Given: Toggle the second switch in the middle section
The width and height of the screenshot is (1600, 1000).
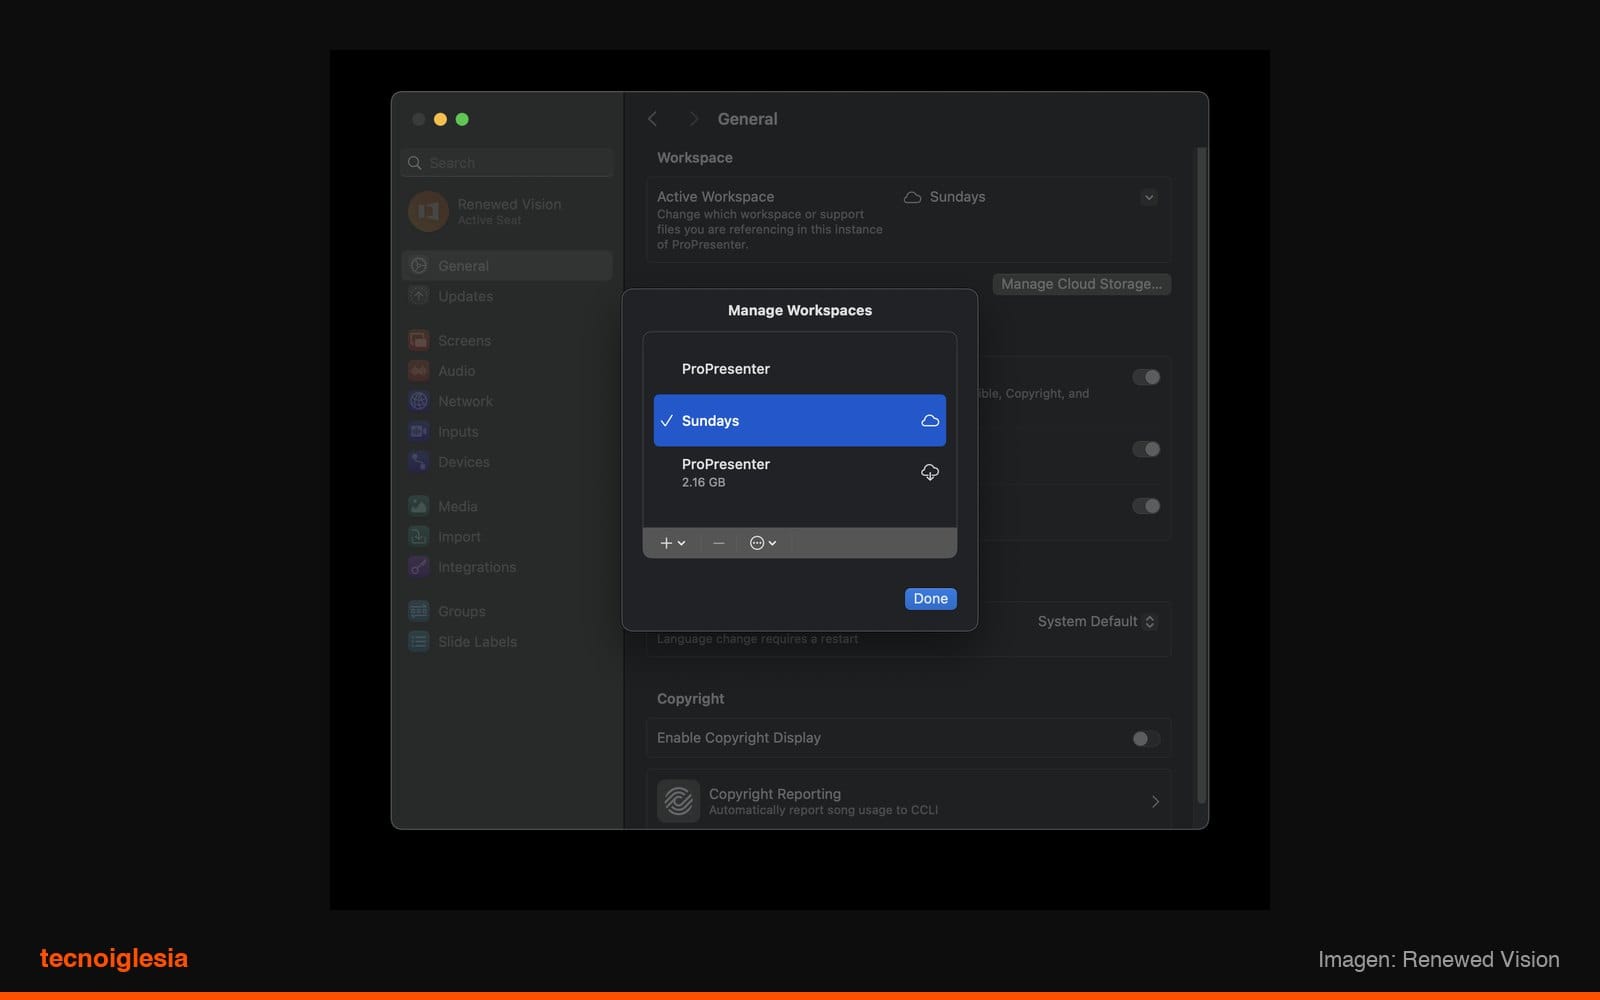Looking at the screenshot, I should (x=1146, y=449).
